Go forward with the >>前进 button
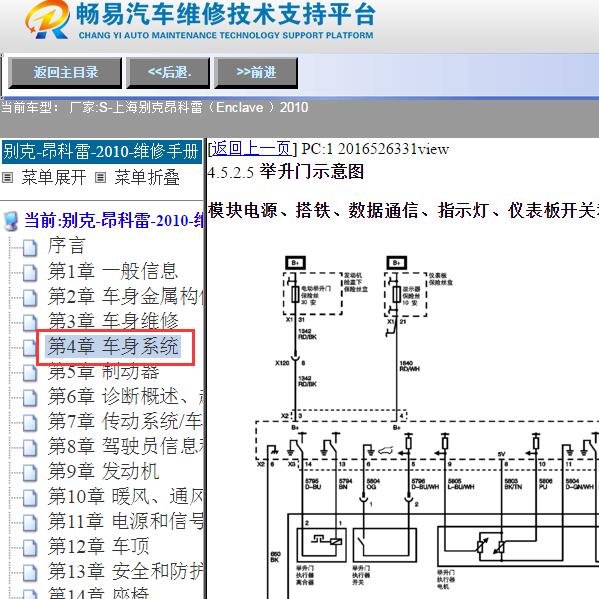This screenshot has width=599, height=599. click(256, 73)
